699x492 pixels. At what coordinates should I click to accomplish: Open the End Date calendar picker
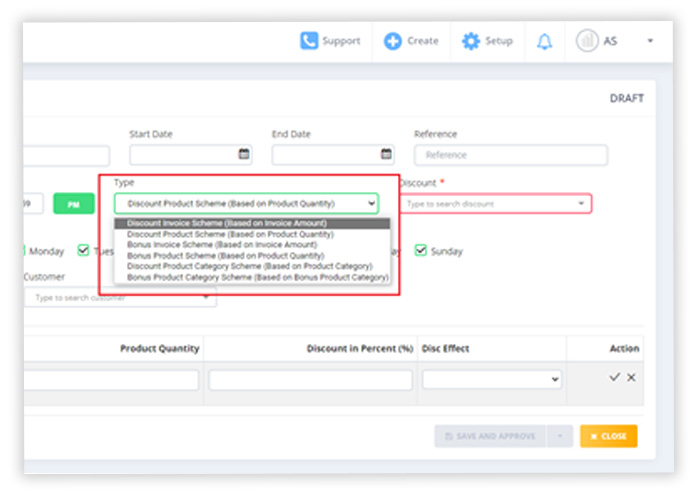point(386,155)
